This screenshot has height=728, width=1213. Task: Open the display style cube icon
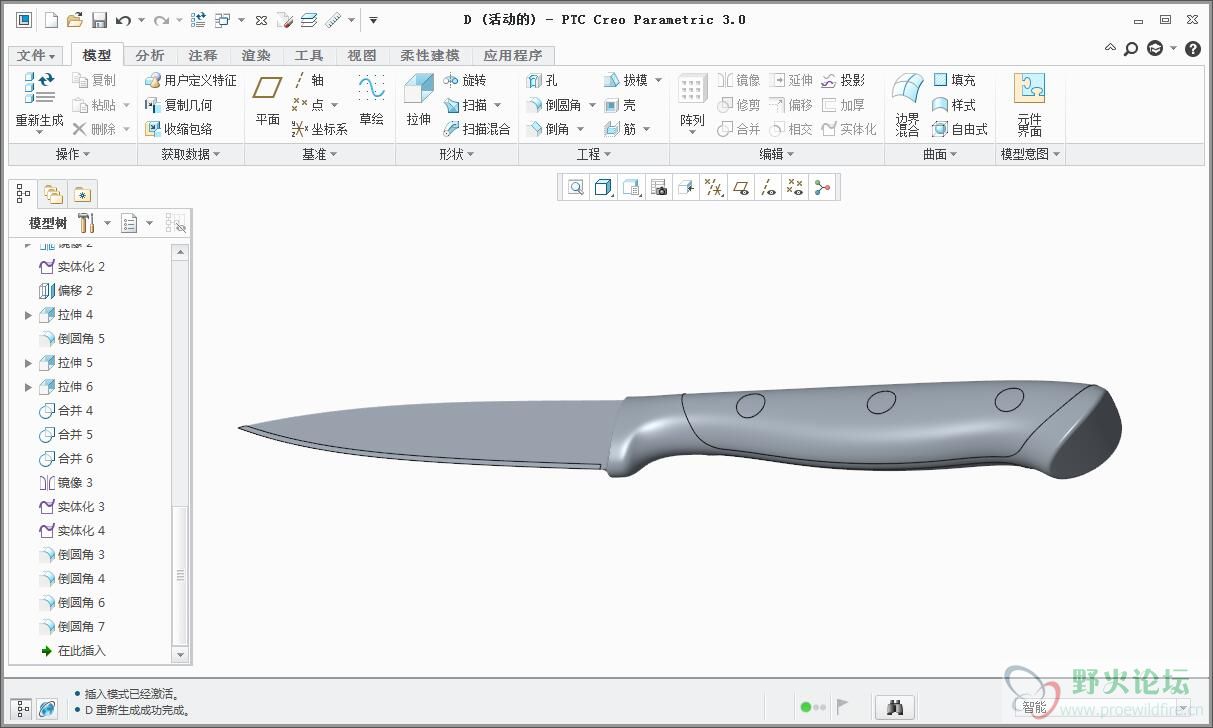click(x=603, y=187)
